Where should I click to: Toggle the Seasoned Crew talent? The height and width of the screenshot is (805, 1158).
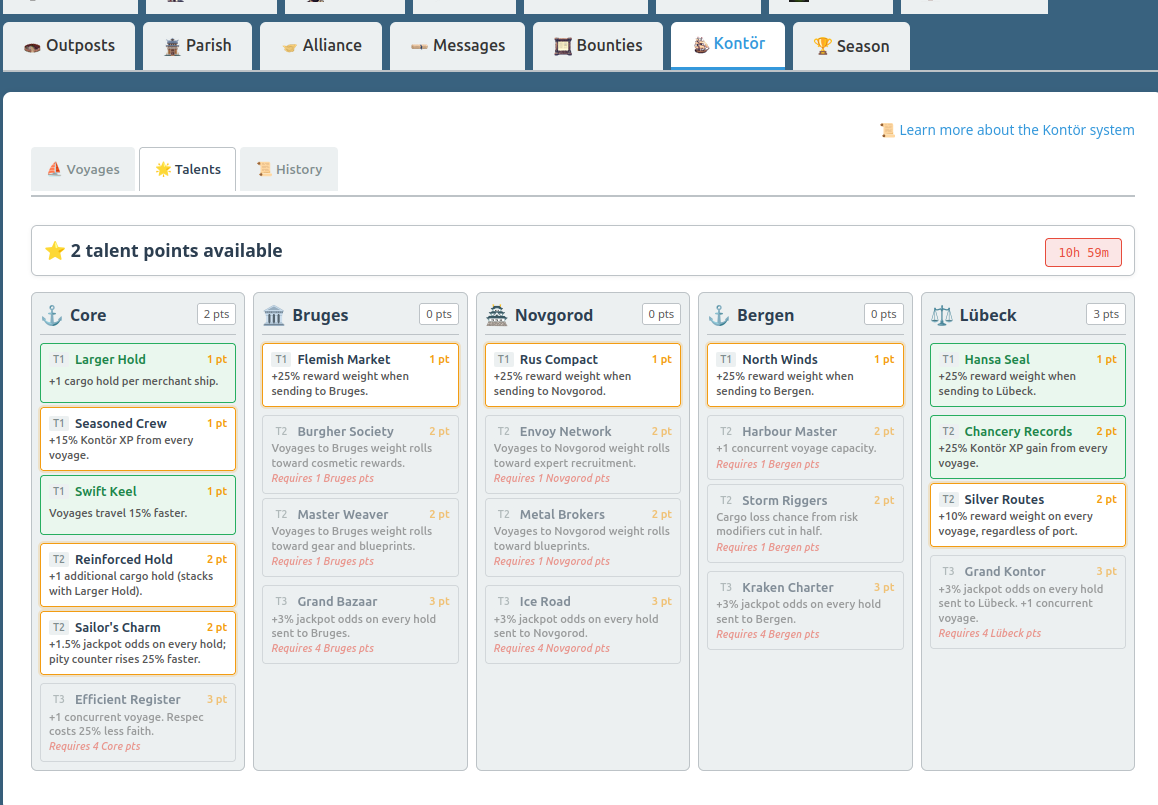coord(138,439)
